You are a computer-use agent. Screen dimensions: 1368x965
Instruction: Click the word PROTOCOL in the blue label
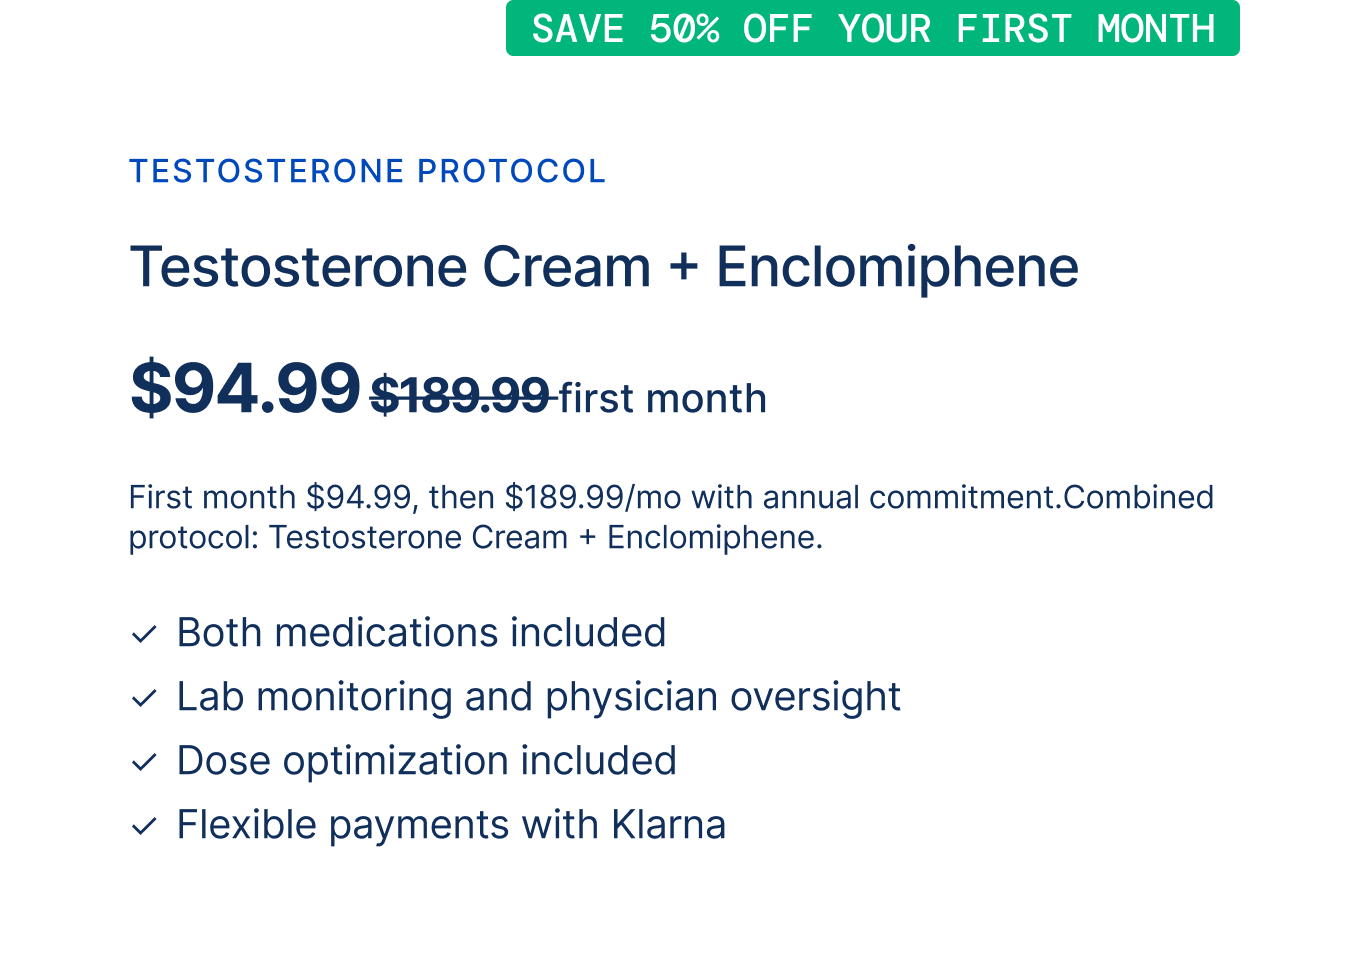click(511, 171)
